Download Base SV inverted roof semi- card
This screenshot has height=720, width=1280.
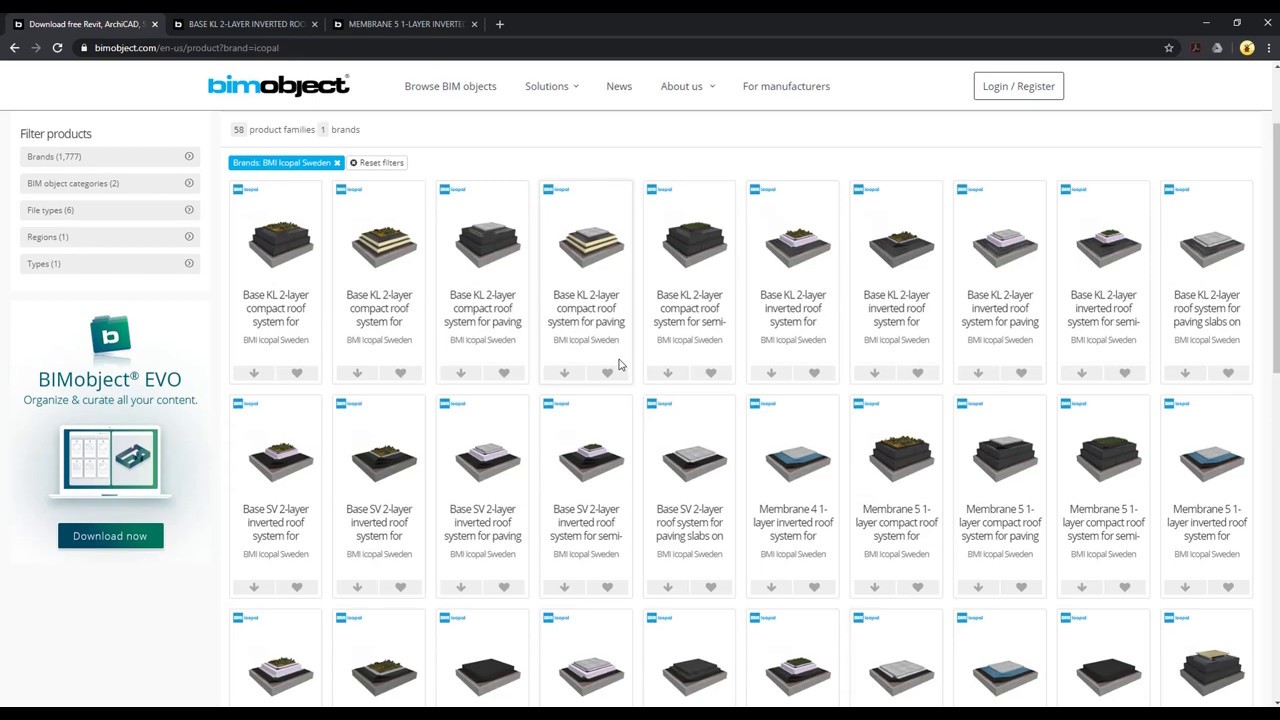point(564,587)
